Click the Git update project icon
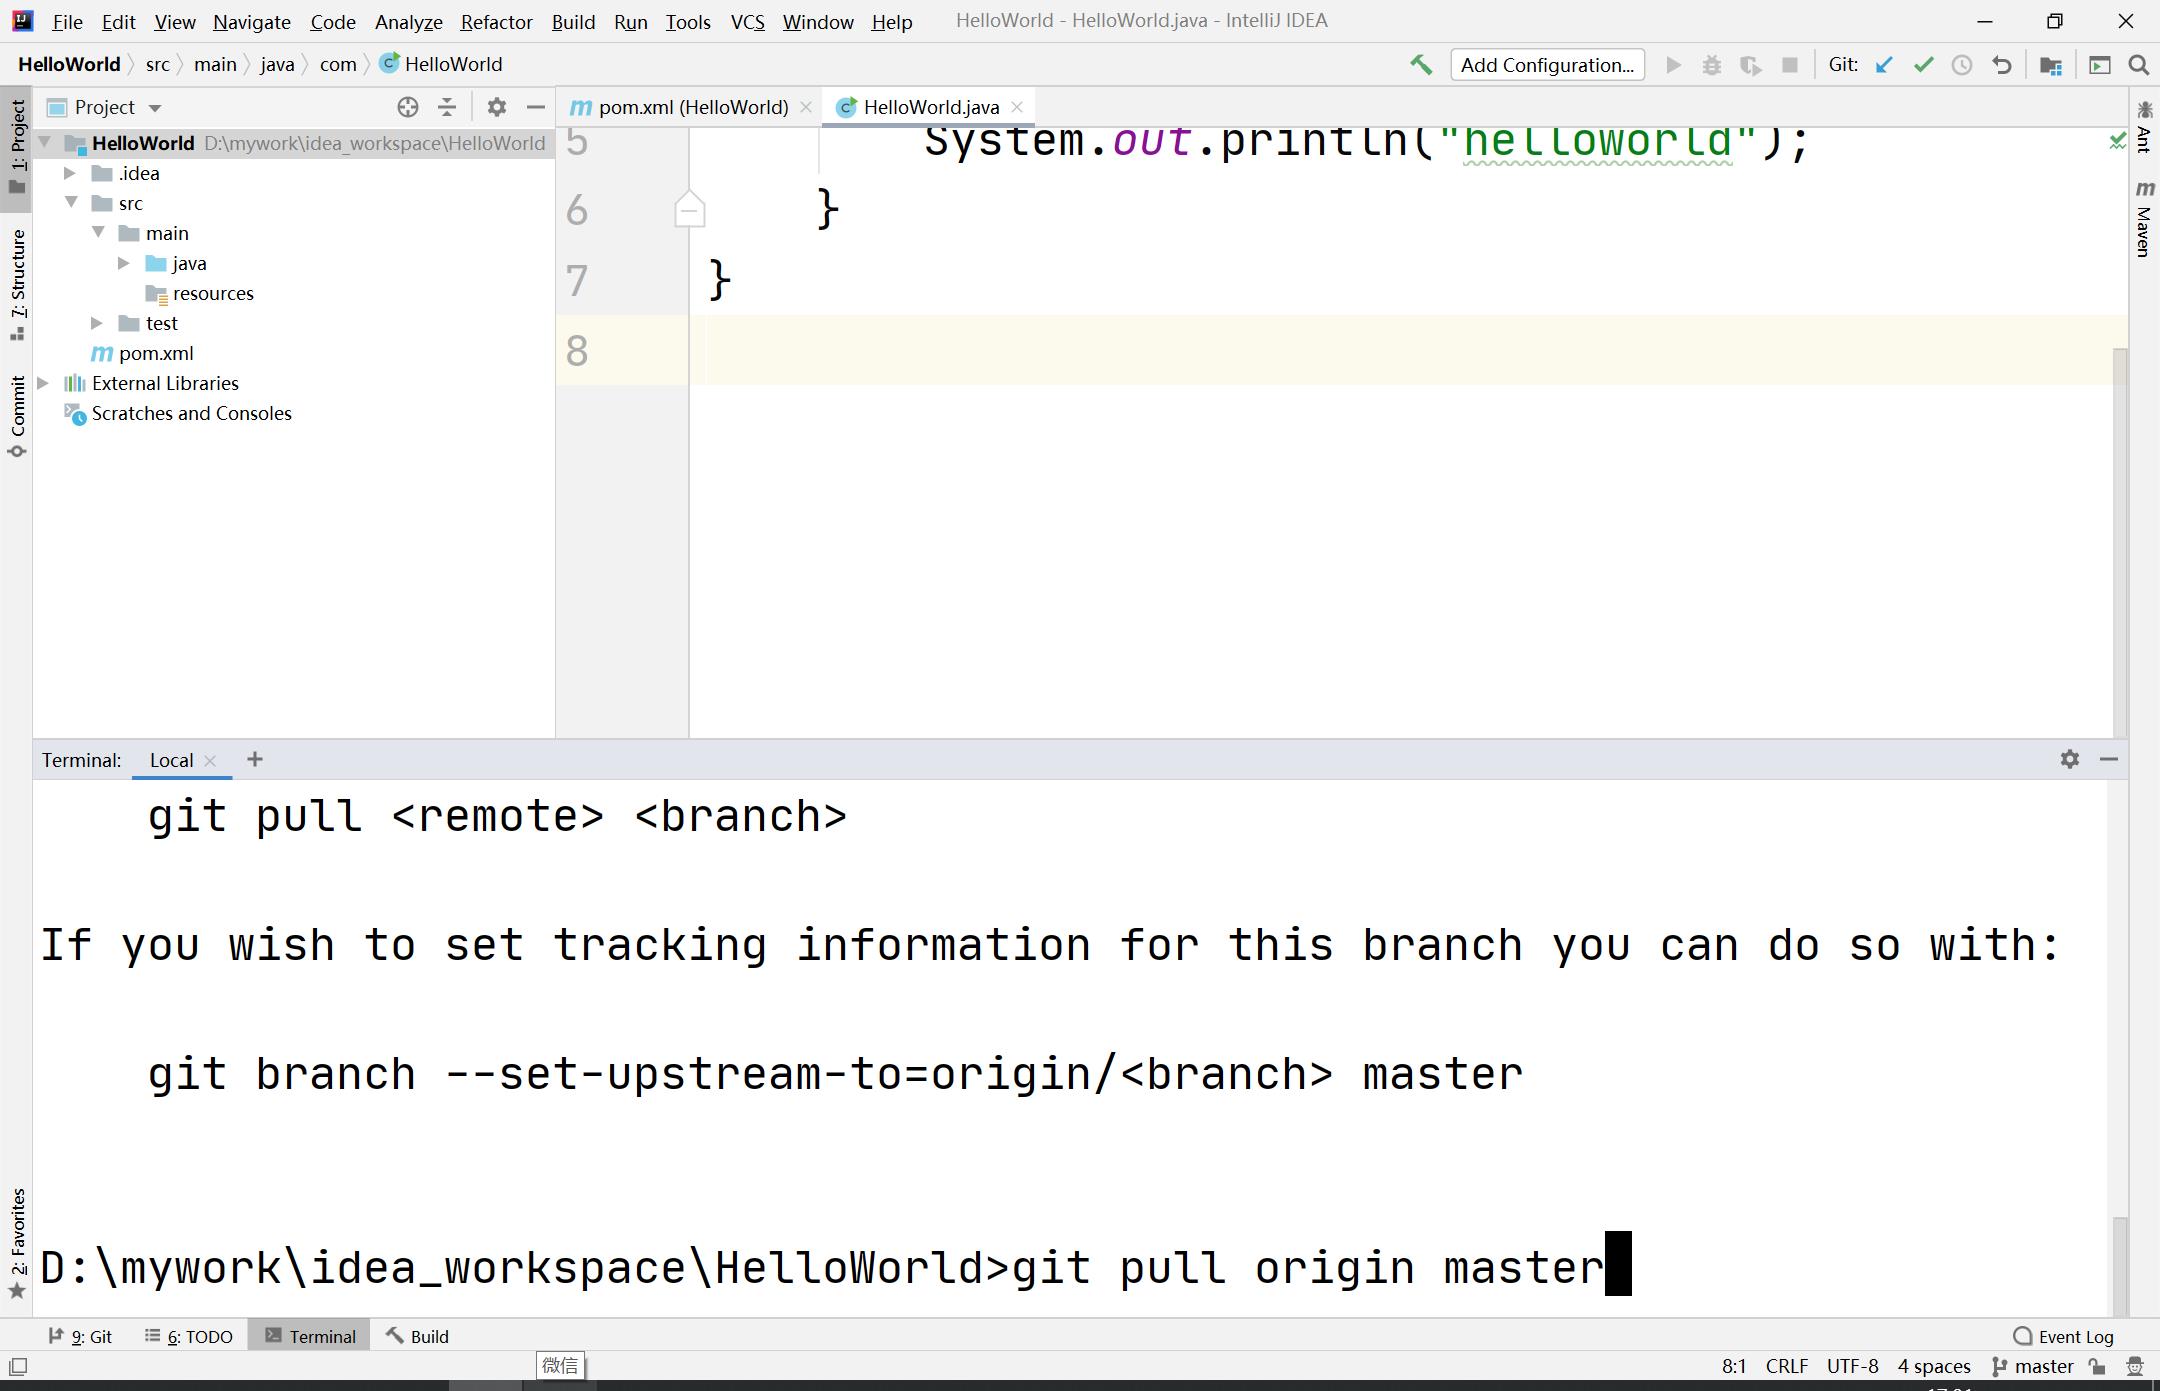The height and width of the screenshot is (1391, 2160). (x=1886, y=65)
